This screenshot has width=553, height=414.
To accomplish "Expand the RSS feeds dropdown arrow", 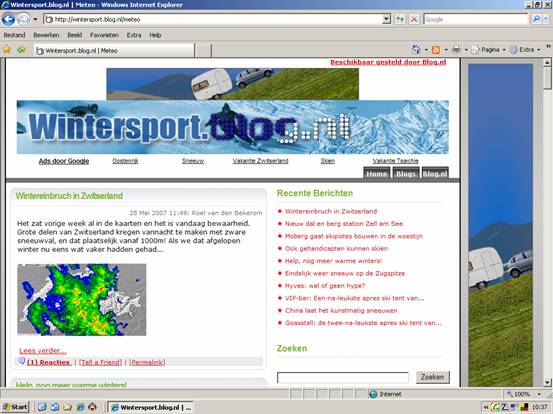I will tap(446, 50).
